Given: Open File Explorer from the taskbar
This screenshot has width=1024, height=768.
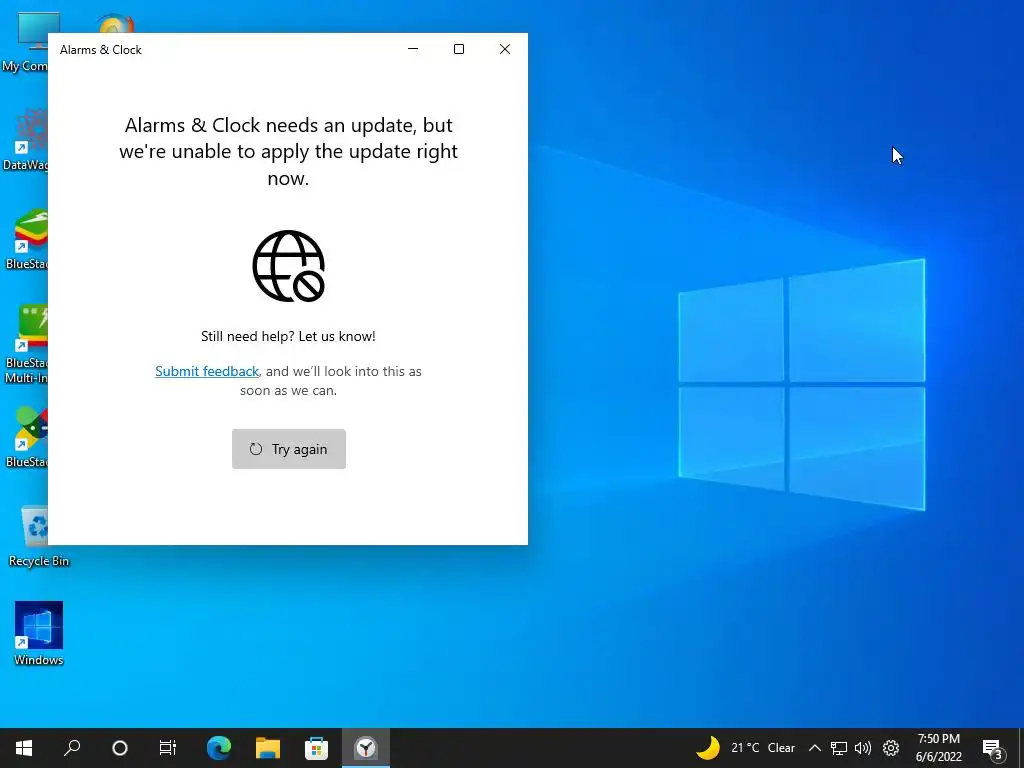Looking at the screenshot, I should coord(268,748).
